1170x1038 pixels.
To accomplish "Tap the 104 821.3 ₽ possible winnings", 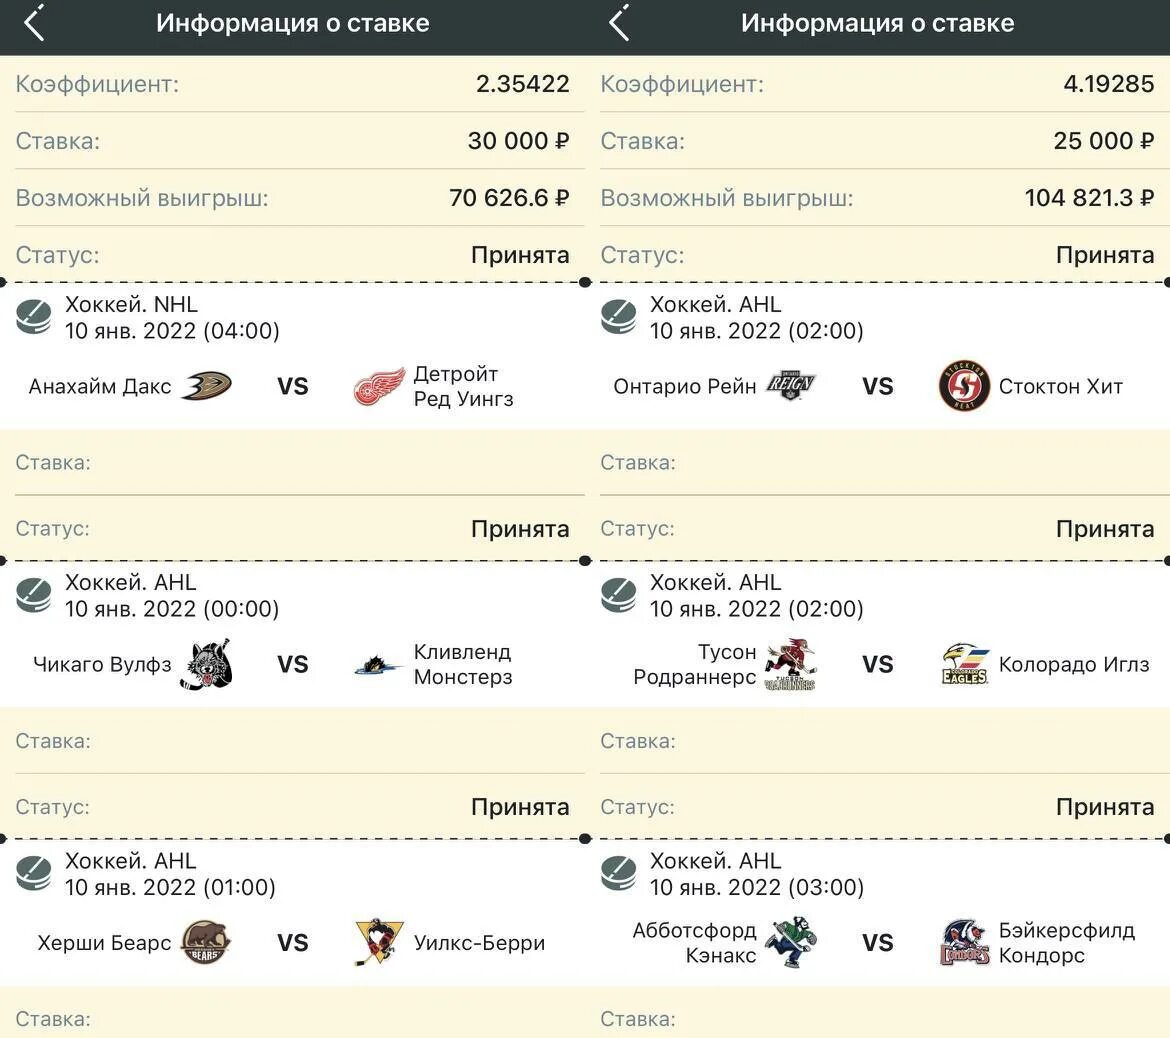I will [x=1089, y=198].
